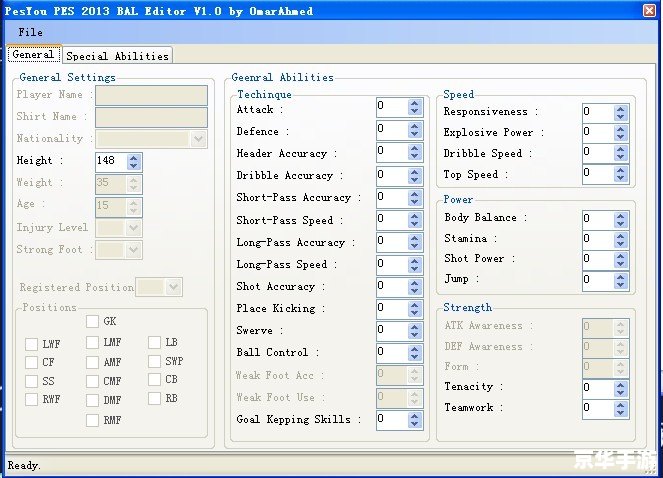The image size is (663, 478).
Task: Increase the Shot Power value
Action: coord(620,256)
